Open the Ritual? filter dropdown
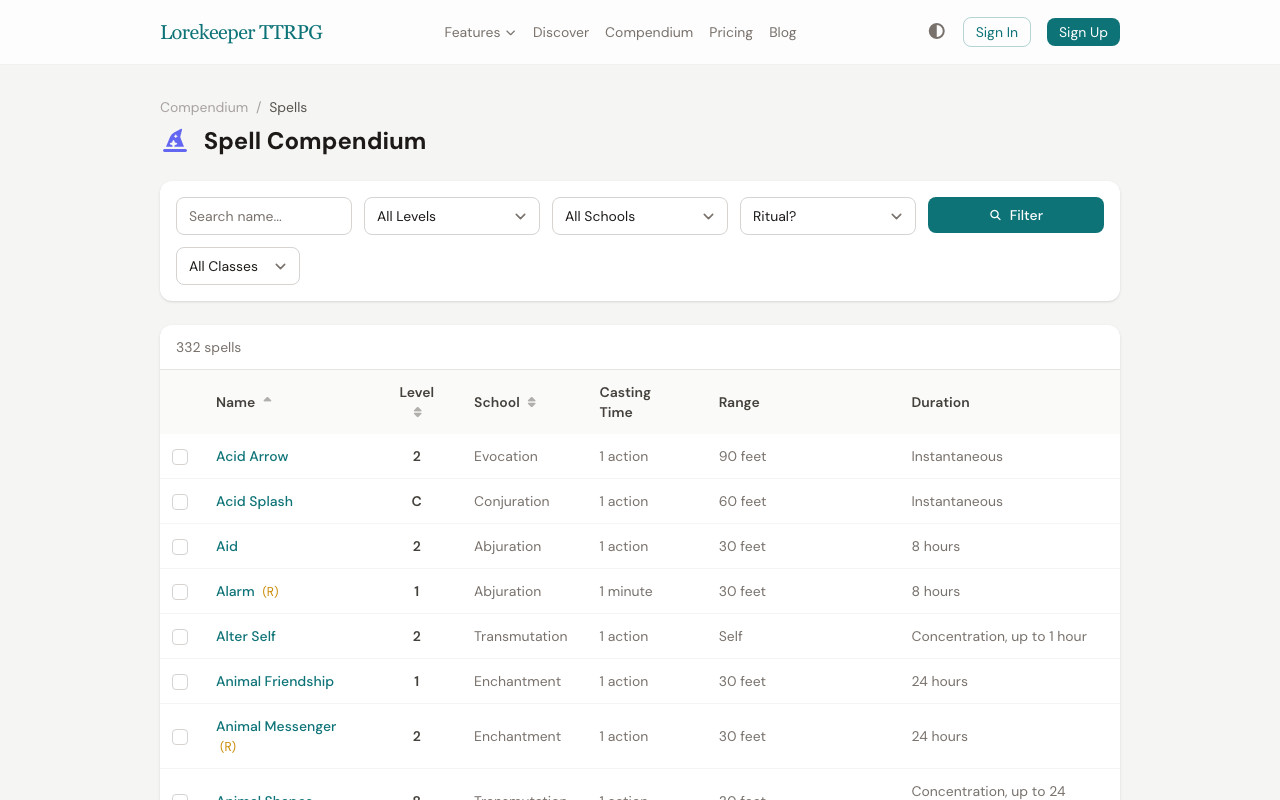Image resolution: width=1280 pixels, height=800 pixels. (x=827, y=216)
